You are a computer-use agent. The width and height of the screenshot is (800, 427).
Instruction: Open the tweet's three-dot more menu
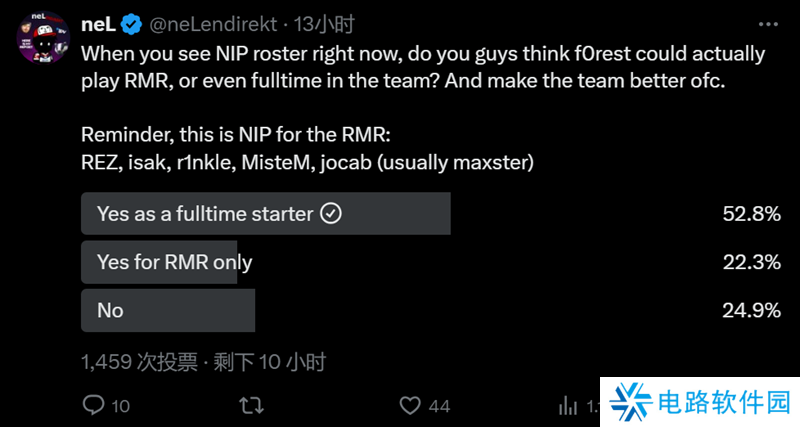768,24
